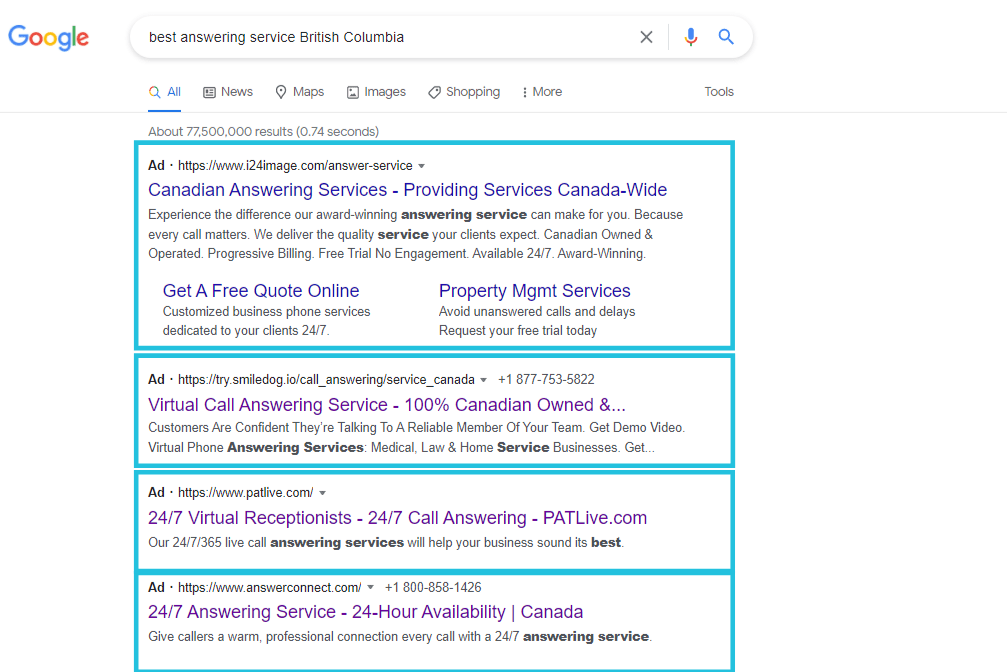Clear the search box with the X icon
This screenshot has height=672, width=1007.
pyautogui.click(x=646, y=37)
